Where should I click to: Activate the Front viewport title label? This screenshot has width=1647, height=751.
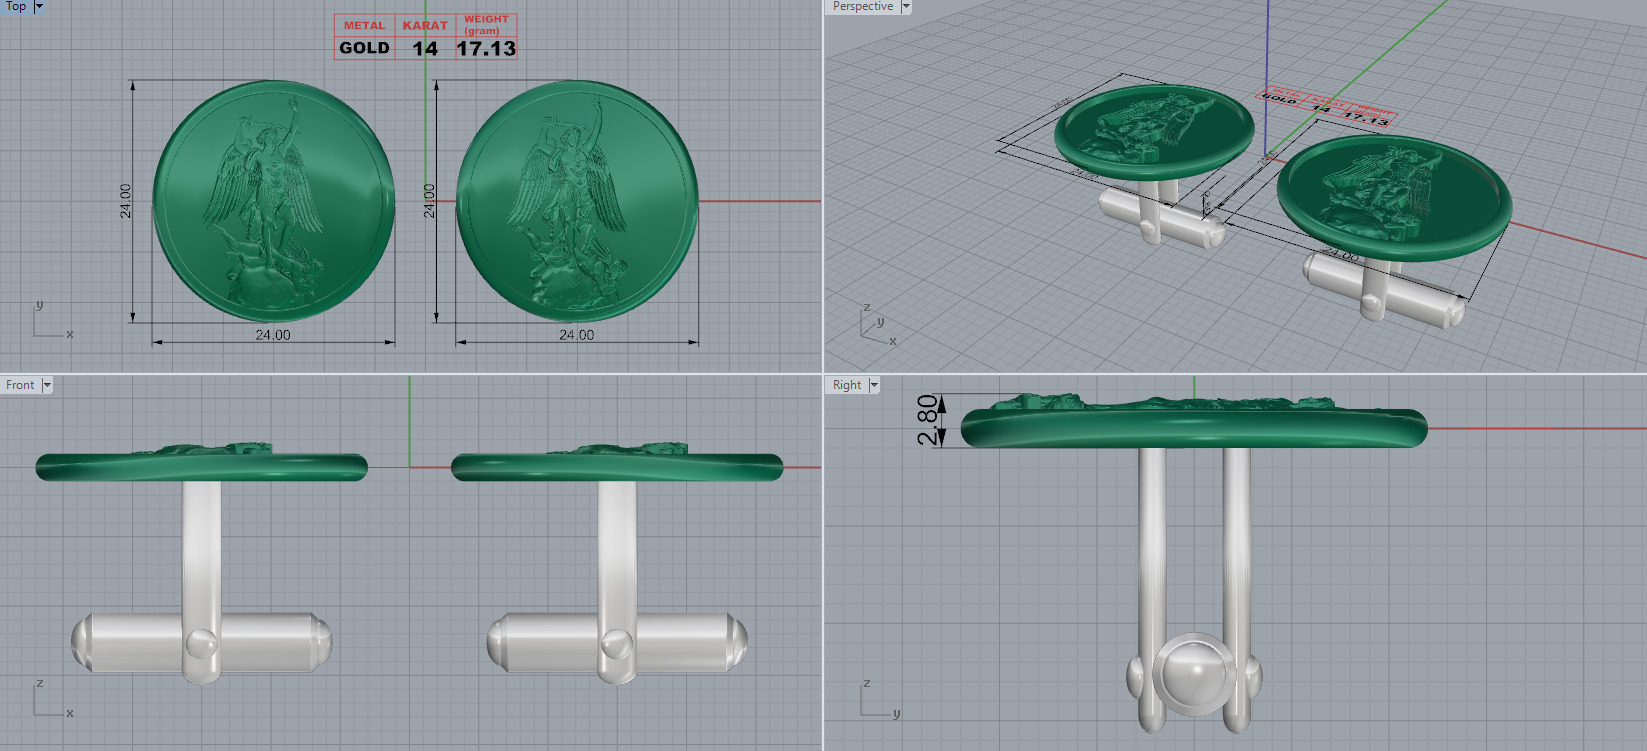(x=20, y=385)
